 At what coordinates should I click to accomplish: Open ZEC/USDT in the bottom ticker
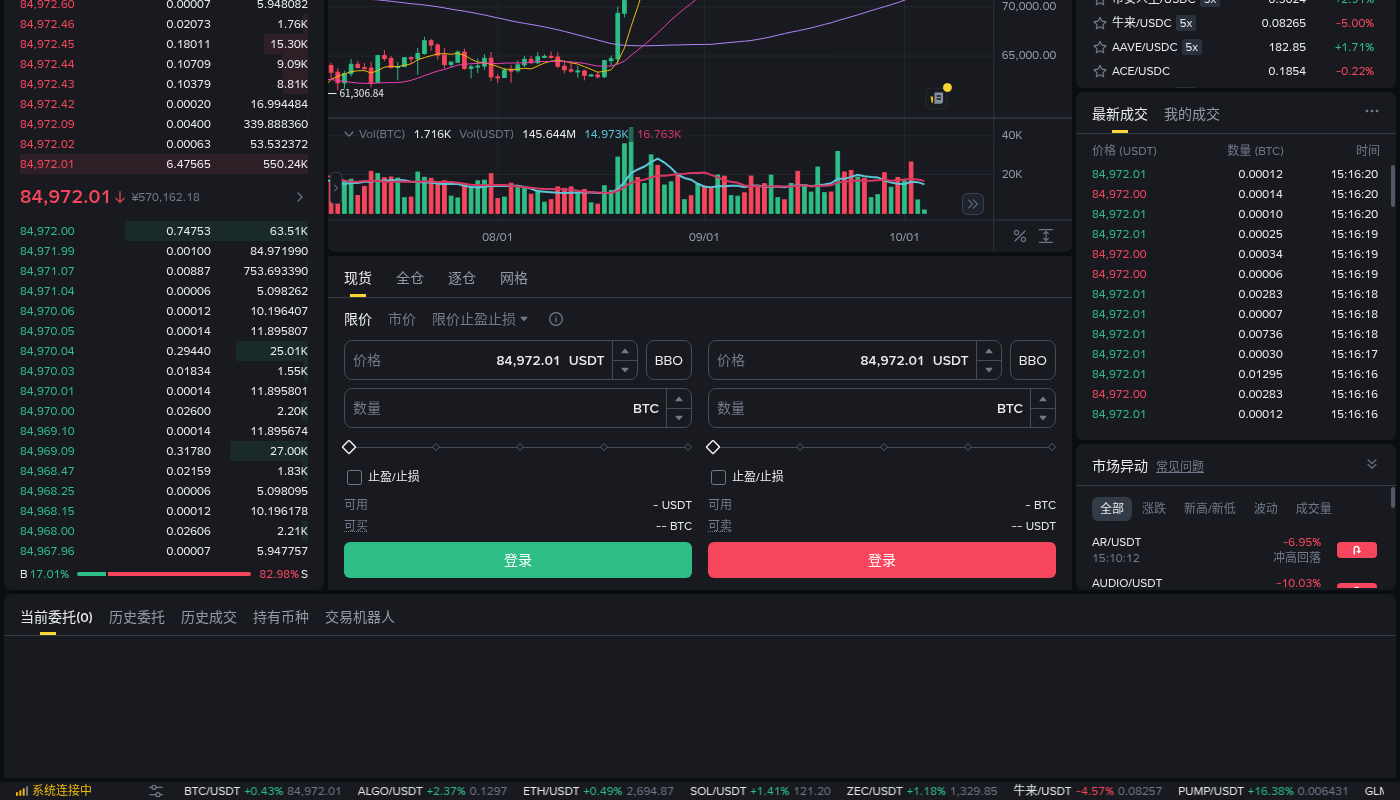coord(921,791)
